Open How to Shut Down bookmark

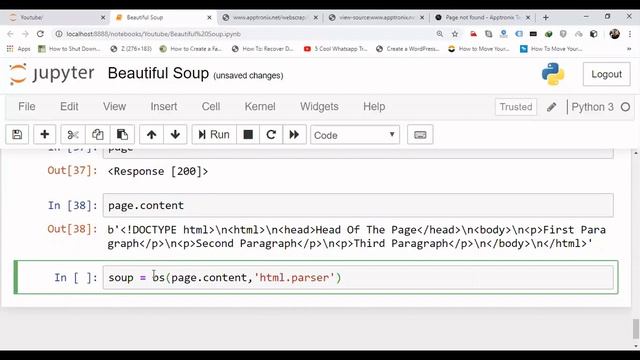(69, 49)
